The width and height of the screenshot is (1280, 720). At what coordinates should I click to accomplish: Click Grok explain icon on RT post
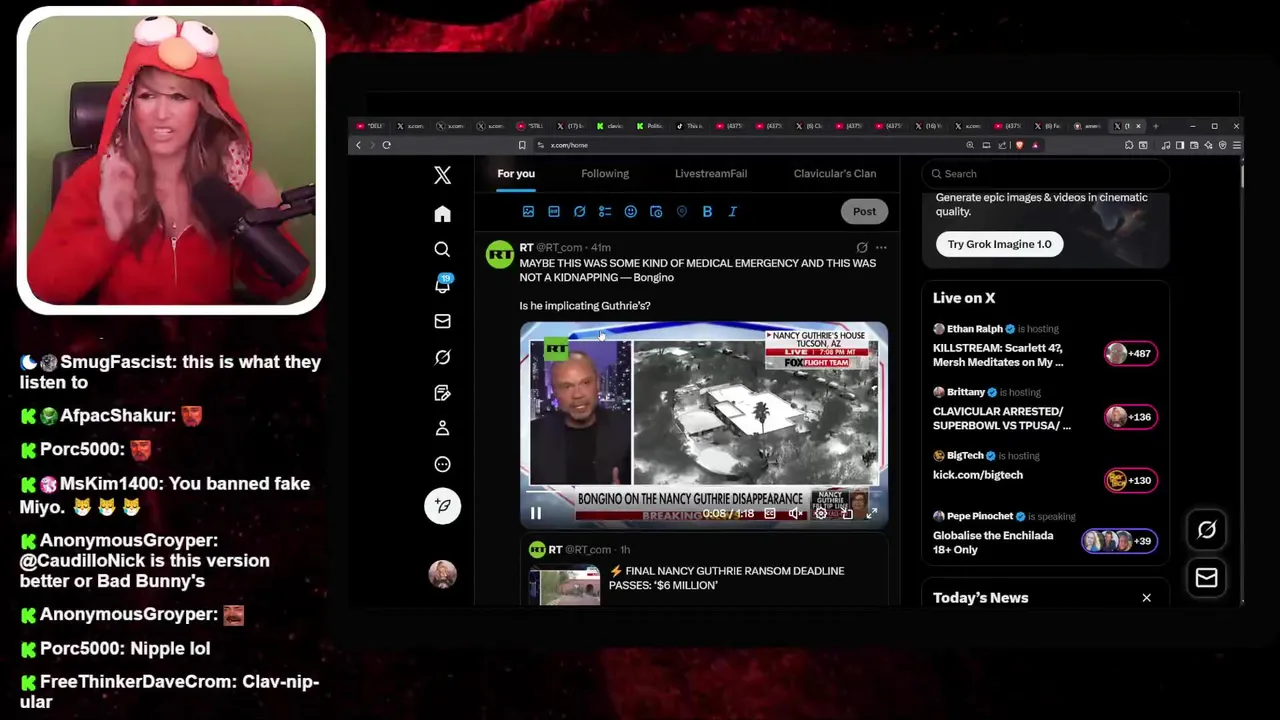click(x=862, y=247)
